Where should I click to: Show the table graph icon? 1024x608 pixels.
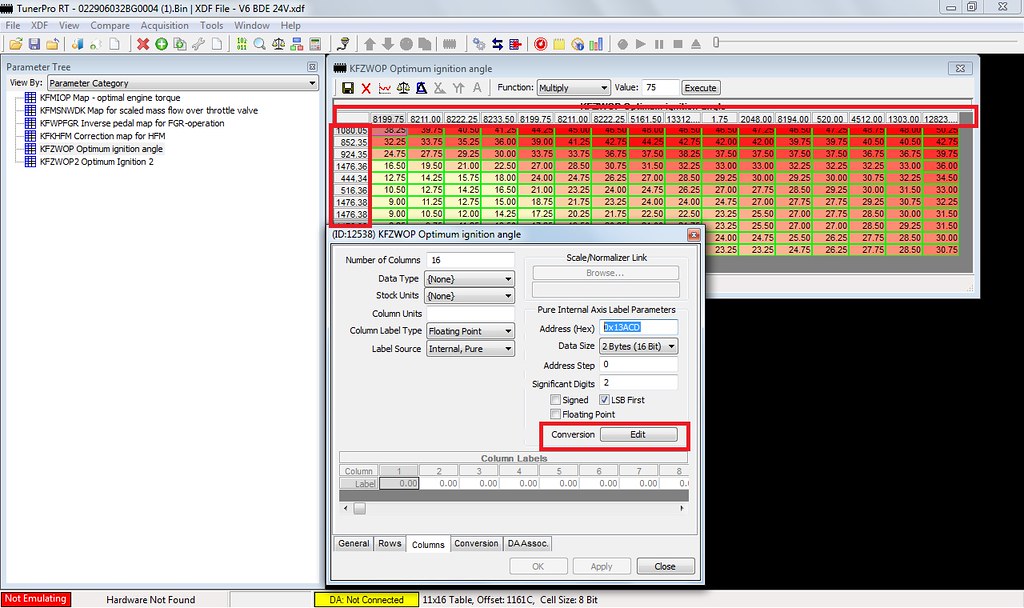pyautogui.click(x=385, y=88)
